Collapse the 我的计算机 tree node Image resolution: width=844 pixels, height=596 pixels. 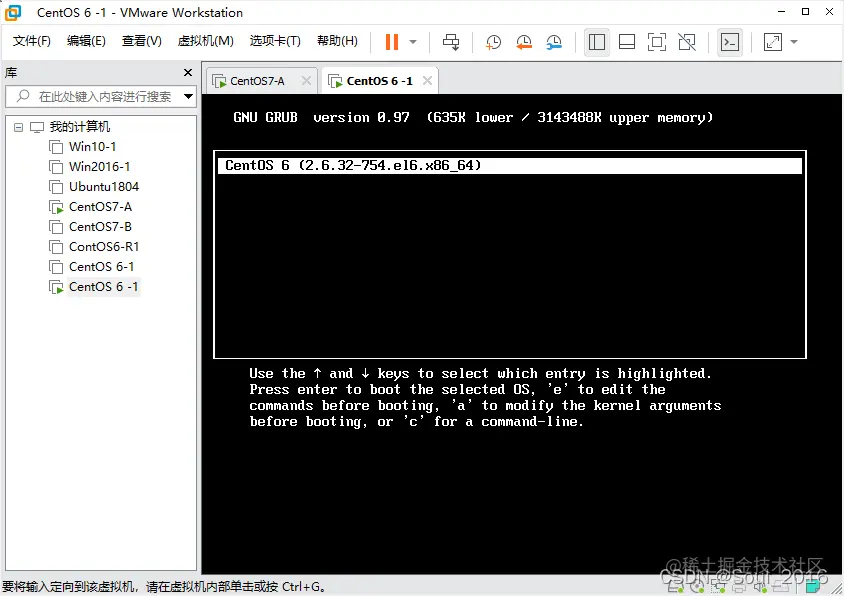pos(18,127)
